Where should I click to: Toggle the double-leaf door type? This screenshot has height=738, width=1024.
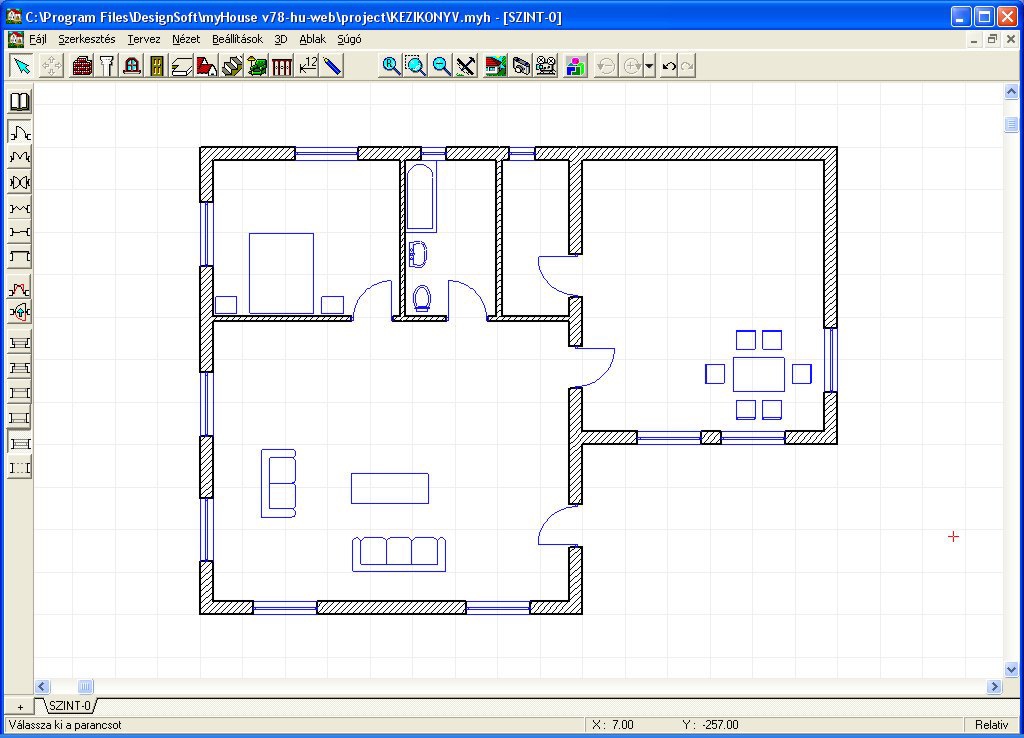coord(20,157)
